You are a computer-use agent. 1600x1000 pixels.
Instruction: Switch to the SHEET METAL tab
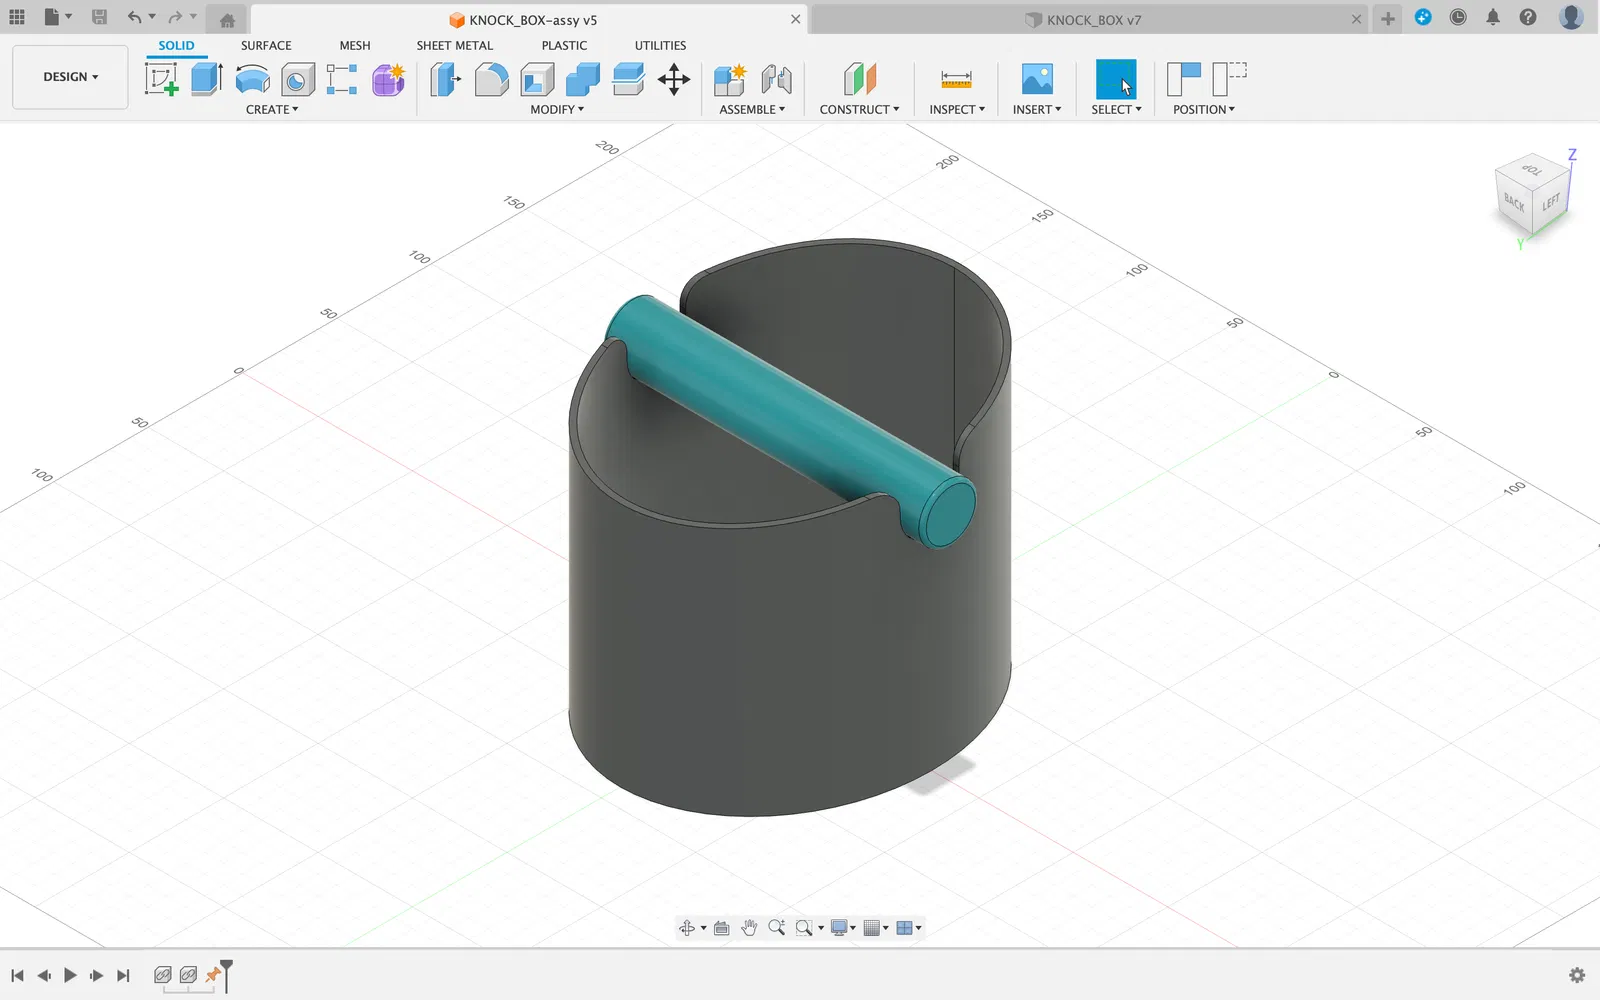click(455, 46)
